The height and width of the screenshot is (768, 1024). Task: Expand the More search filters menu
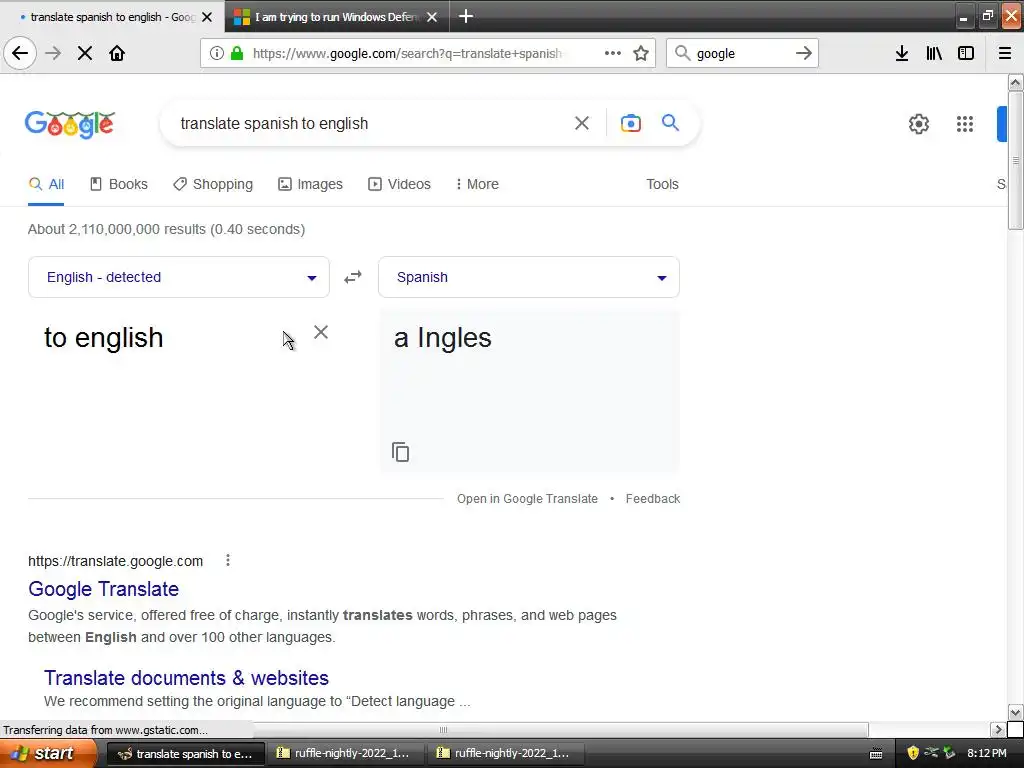point(477,184)
